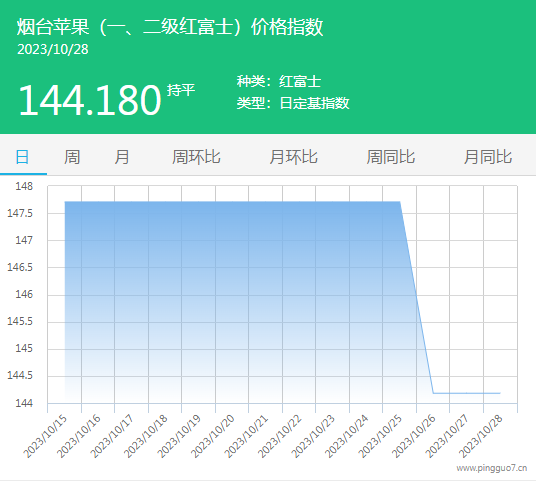The height and width of the screenshot is (481, 536).
Task: Open the 月 monthly tab
Action: [122, 157]
